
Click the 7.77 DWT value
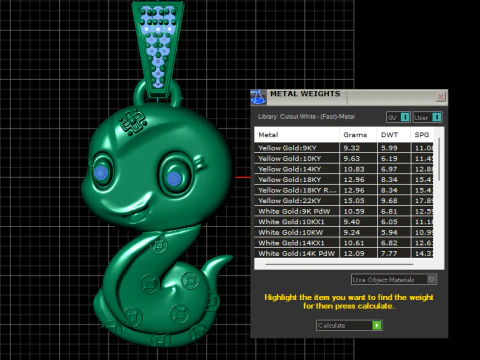(389, 254)
